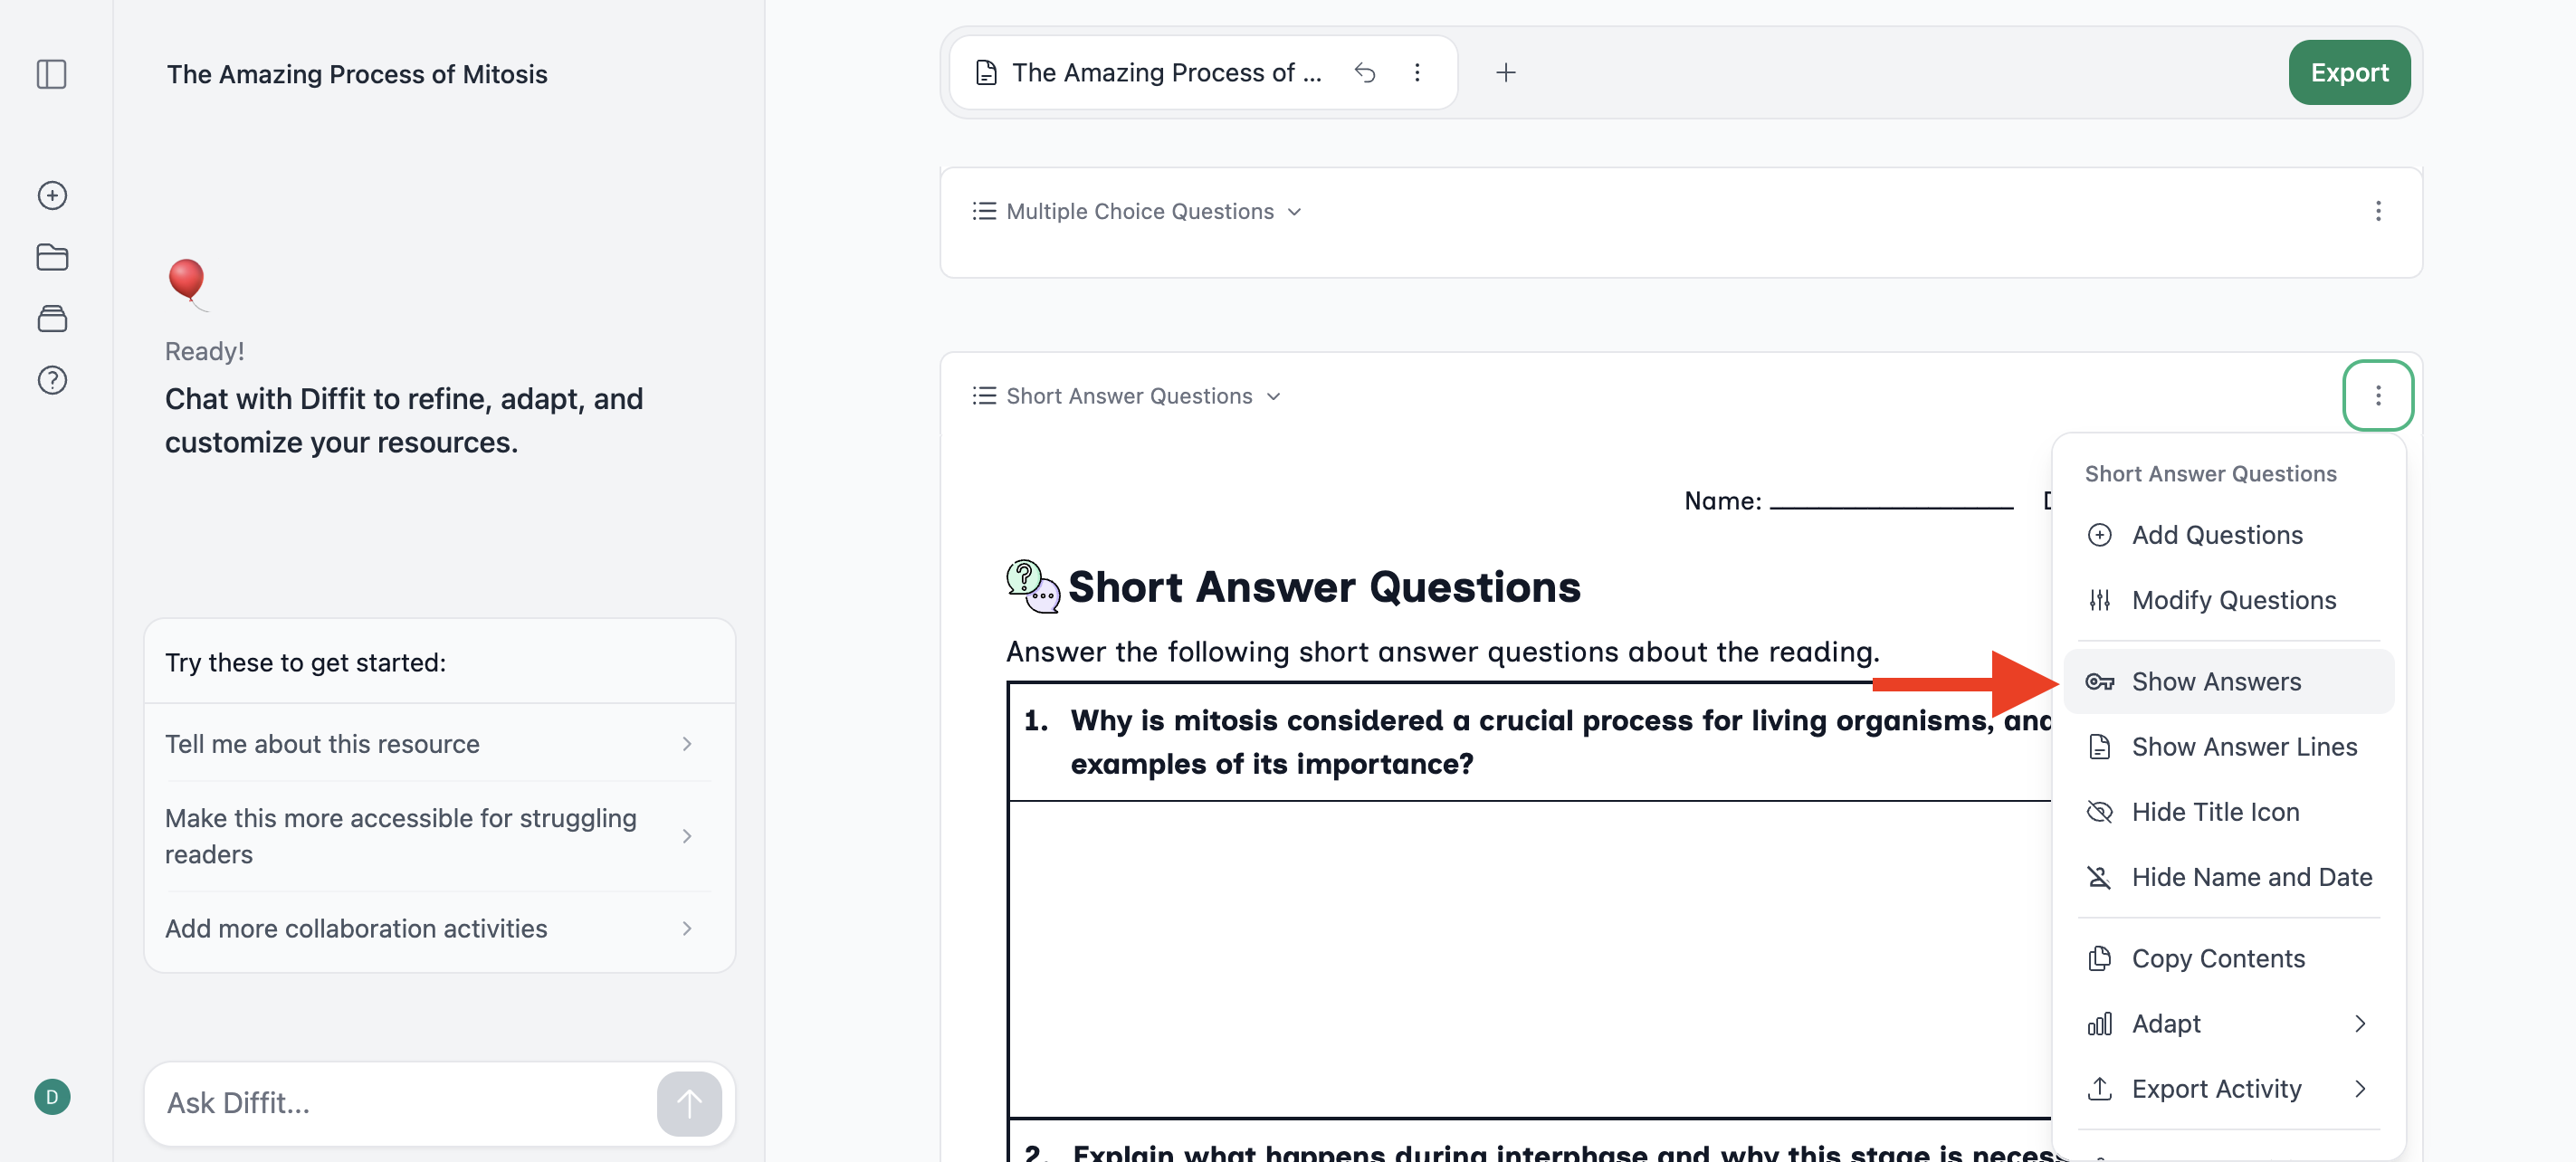Expand the Adapt submenu

click(x=2229, y=1023)
